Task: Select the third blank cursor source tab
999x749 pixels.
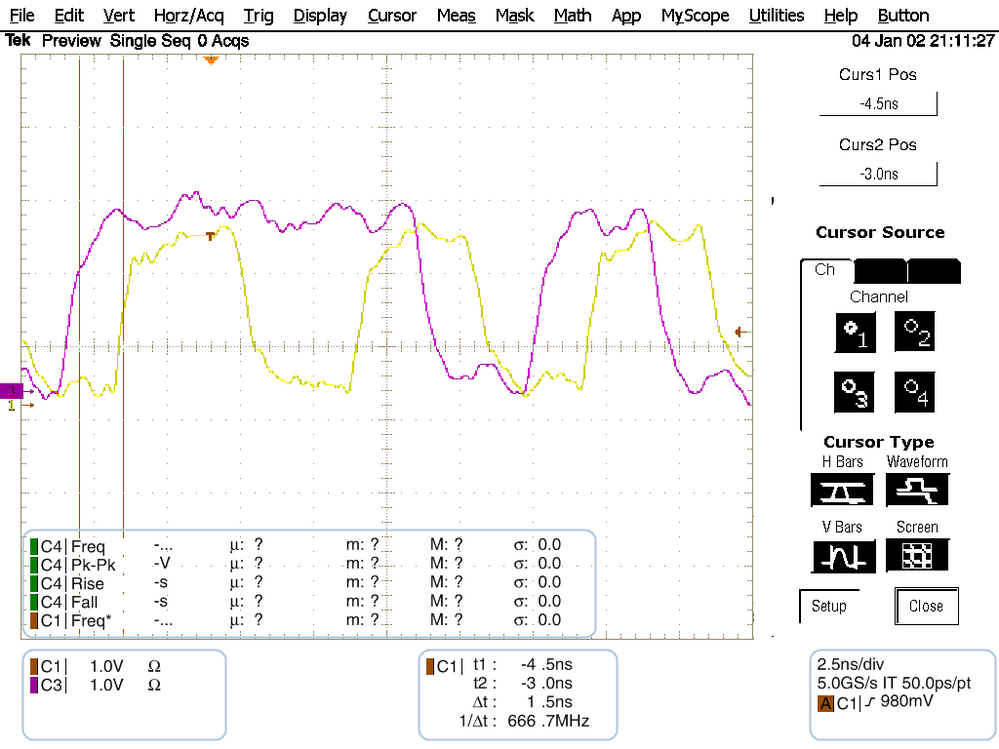Action: click(x=933, y=271)
